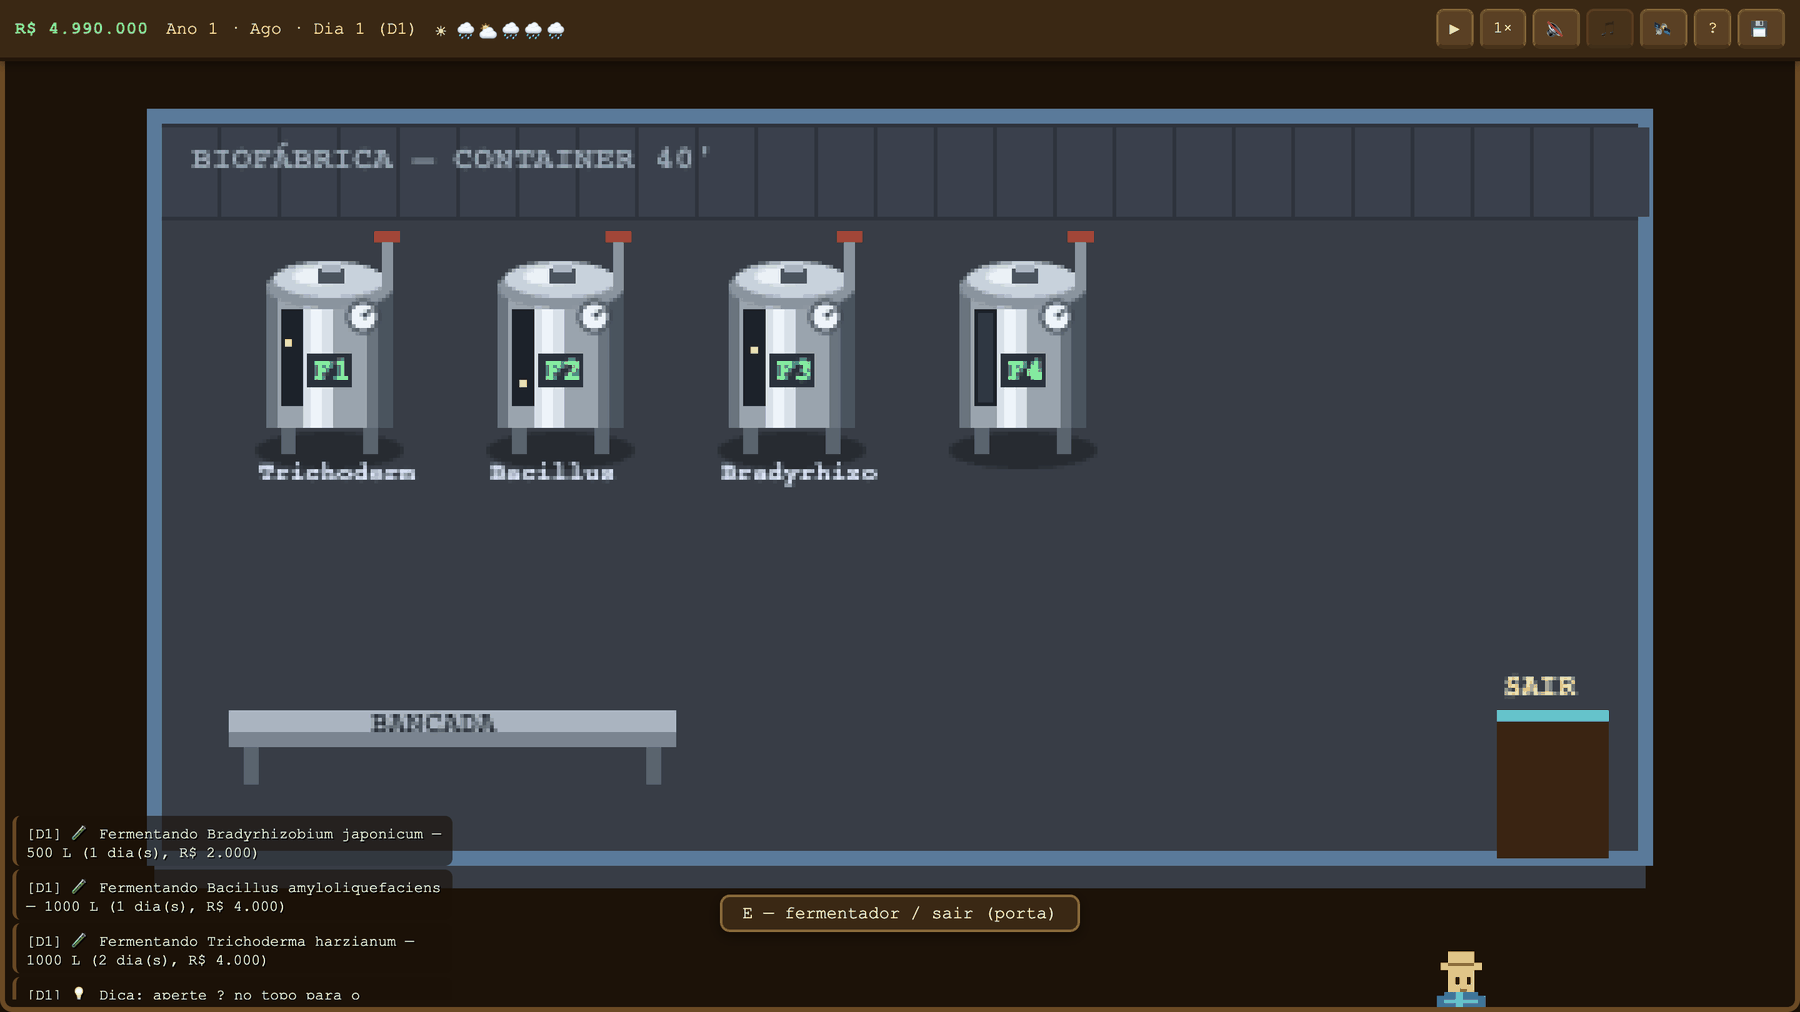Screen dimensions: 1800x1012
Task: Start the simulation with the play button
Action: (x=1454, y=28)
